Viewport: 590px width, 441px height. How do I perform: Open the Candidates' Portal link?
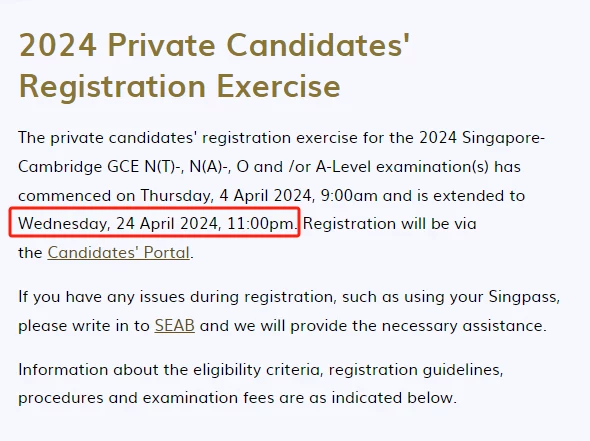pyautogui.click(x=119, y=252)
